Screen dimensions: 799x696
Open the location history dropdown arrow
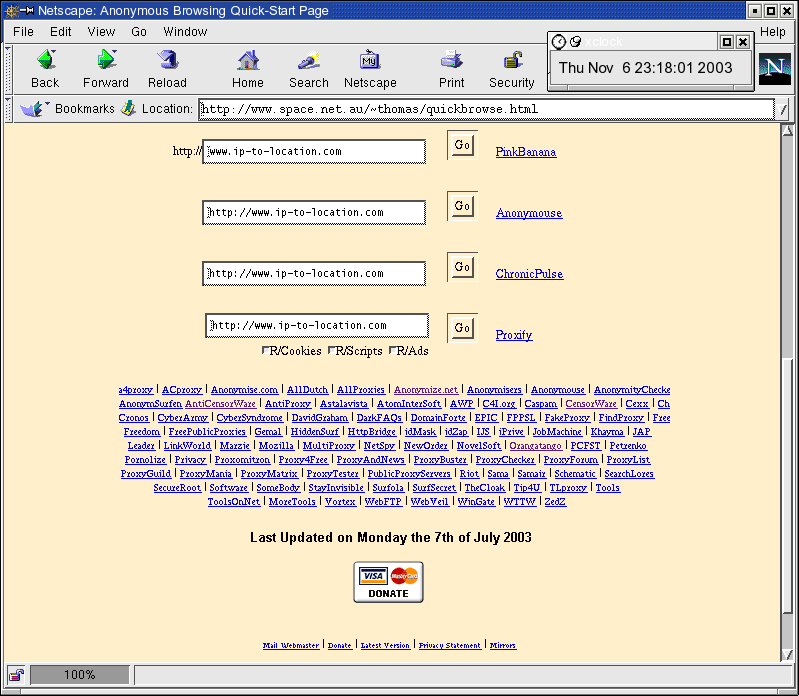782,110
